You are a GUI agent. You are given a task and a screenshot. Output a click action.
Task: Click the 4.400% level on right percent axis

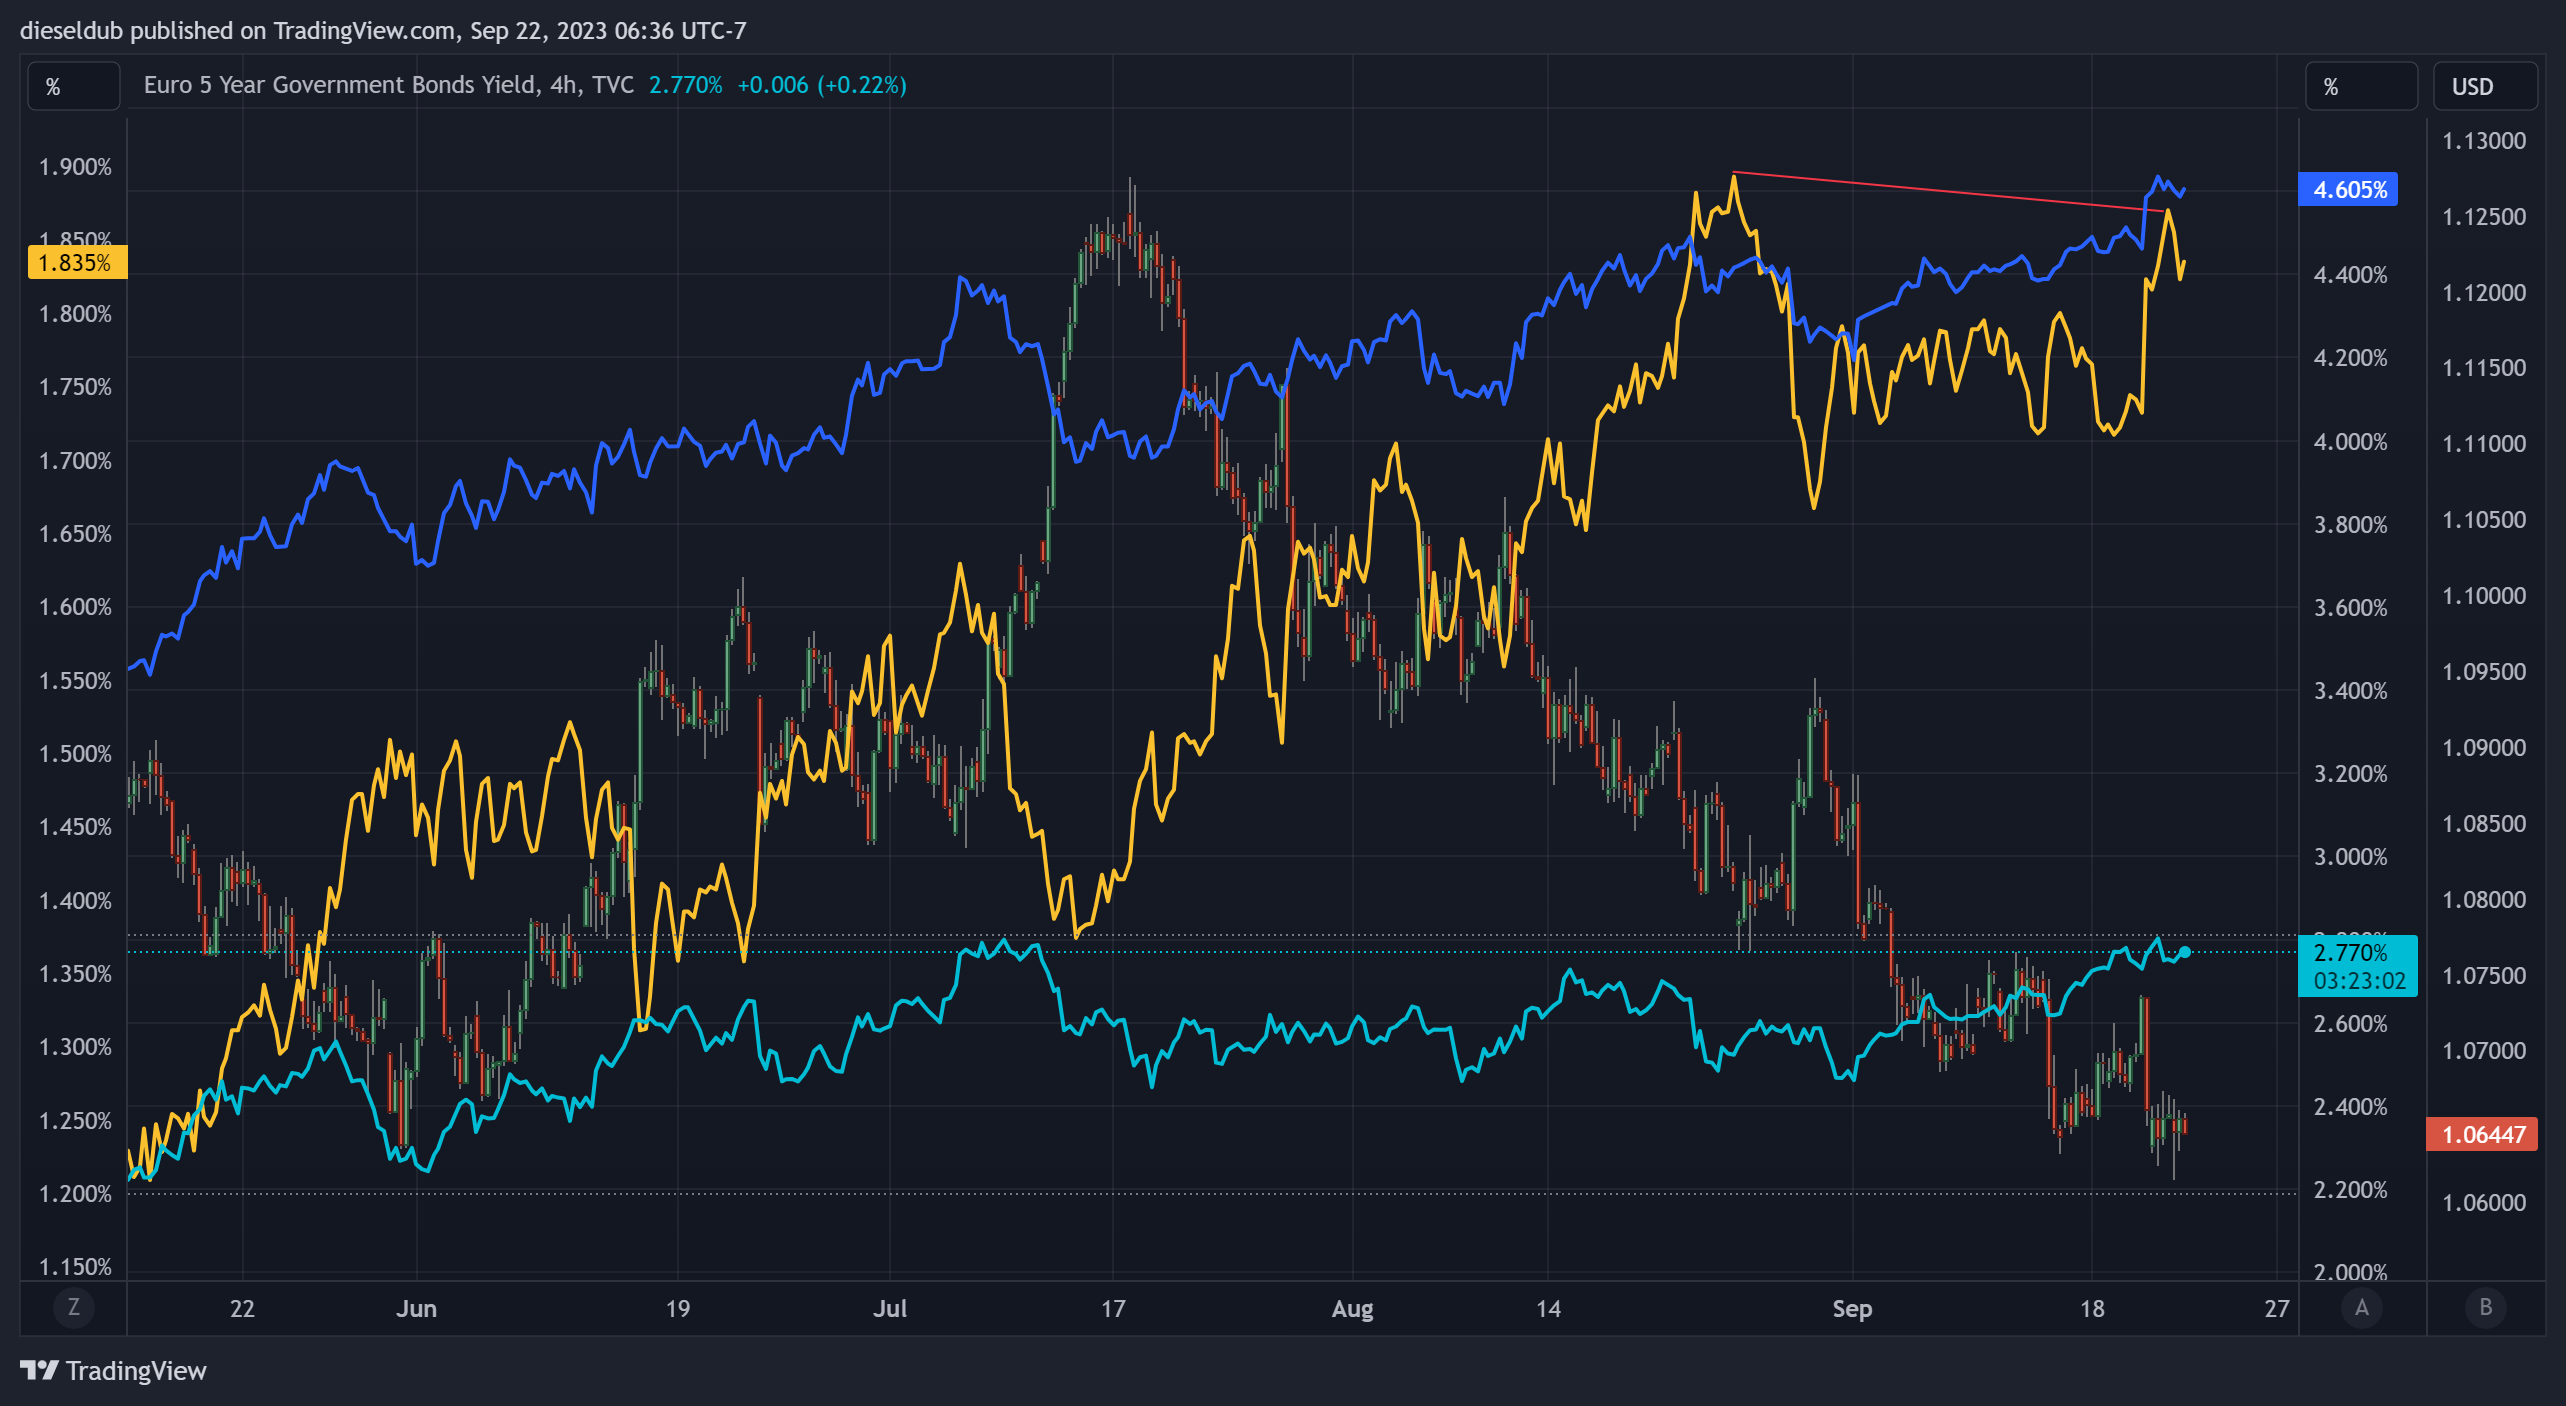point(2350,275)
